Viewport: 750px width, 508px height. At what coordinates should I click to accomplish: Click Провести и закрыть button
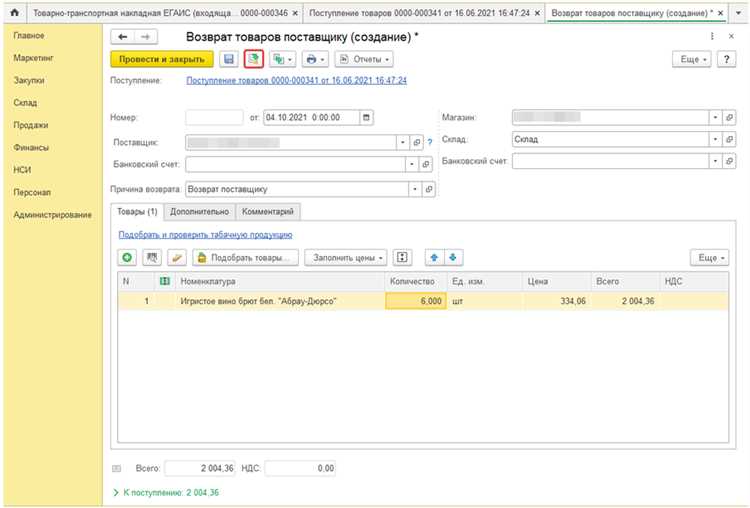coord(162,59)
